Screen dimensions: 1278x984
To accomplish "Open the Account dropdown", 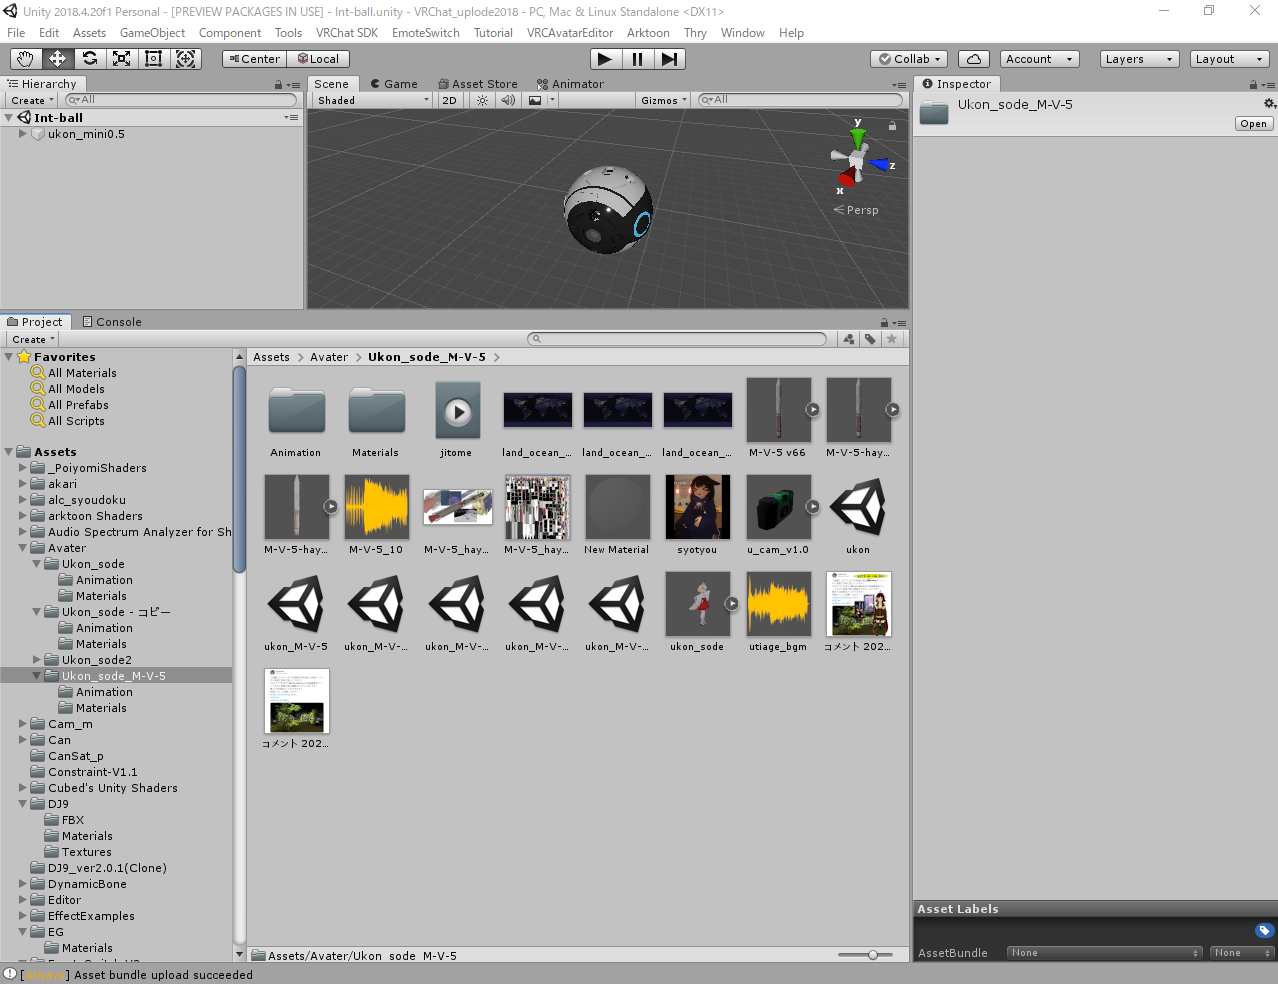I will click(x=1039, y=59).
